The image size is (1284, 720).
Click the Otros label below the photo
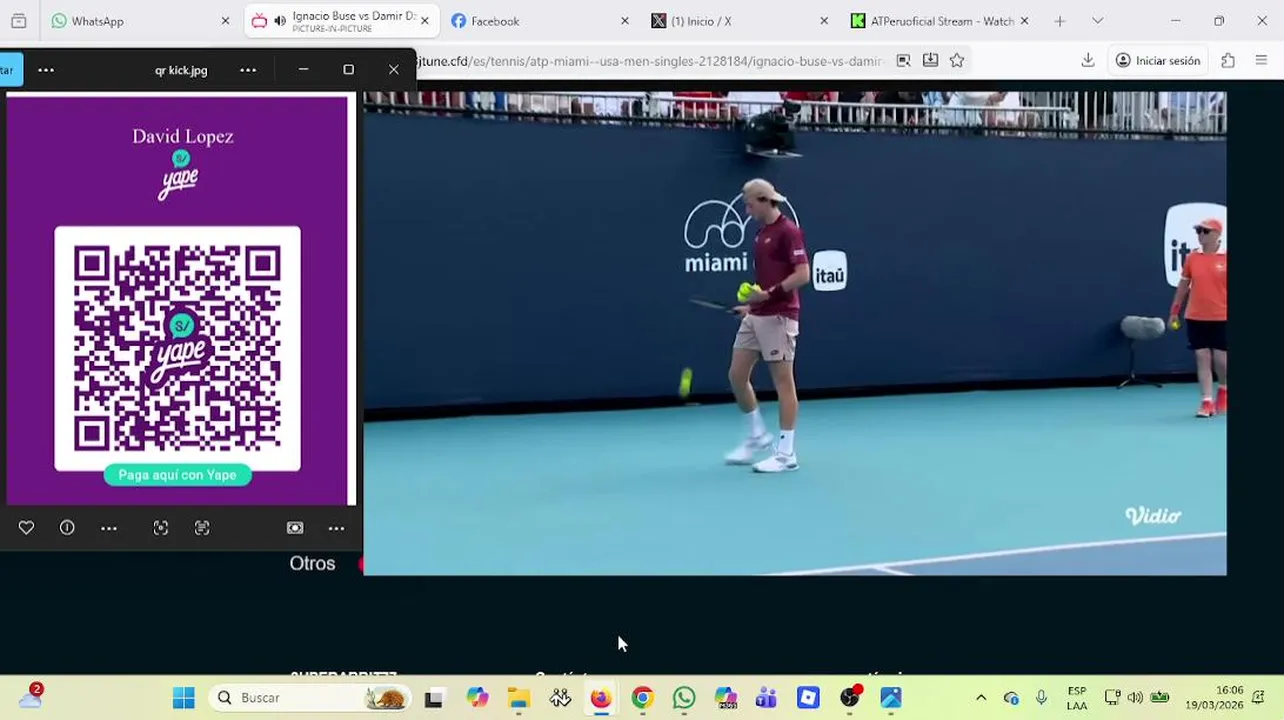point(312,564)
